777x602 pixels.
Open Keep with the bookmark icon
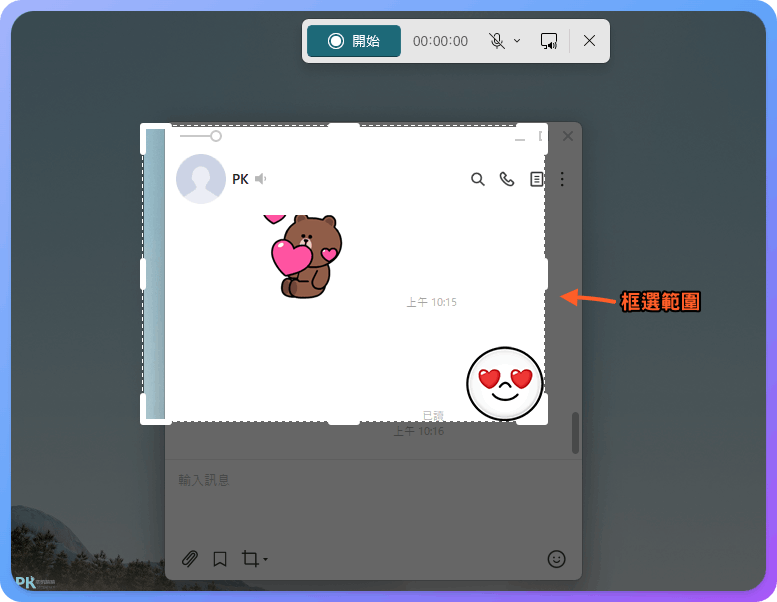tap(220, 559)
